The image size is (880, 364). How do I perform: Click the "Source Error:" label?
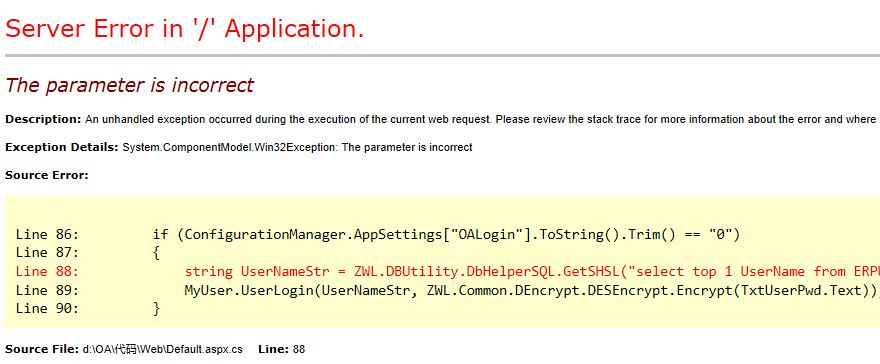tap(47, 176)
